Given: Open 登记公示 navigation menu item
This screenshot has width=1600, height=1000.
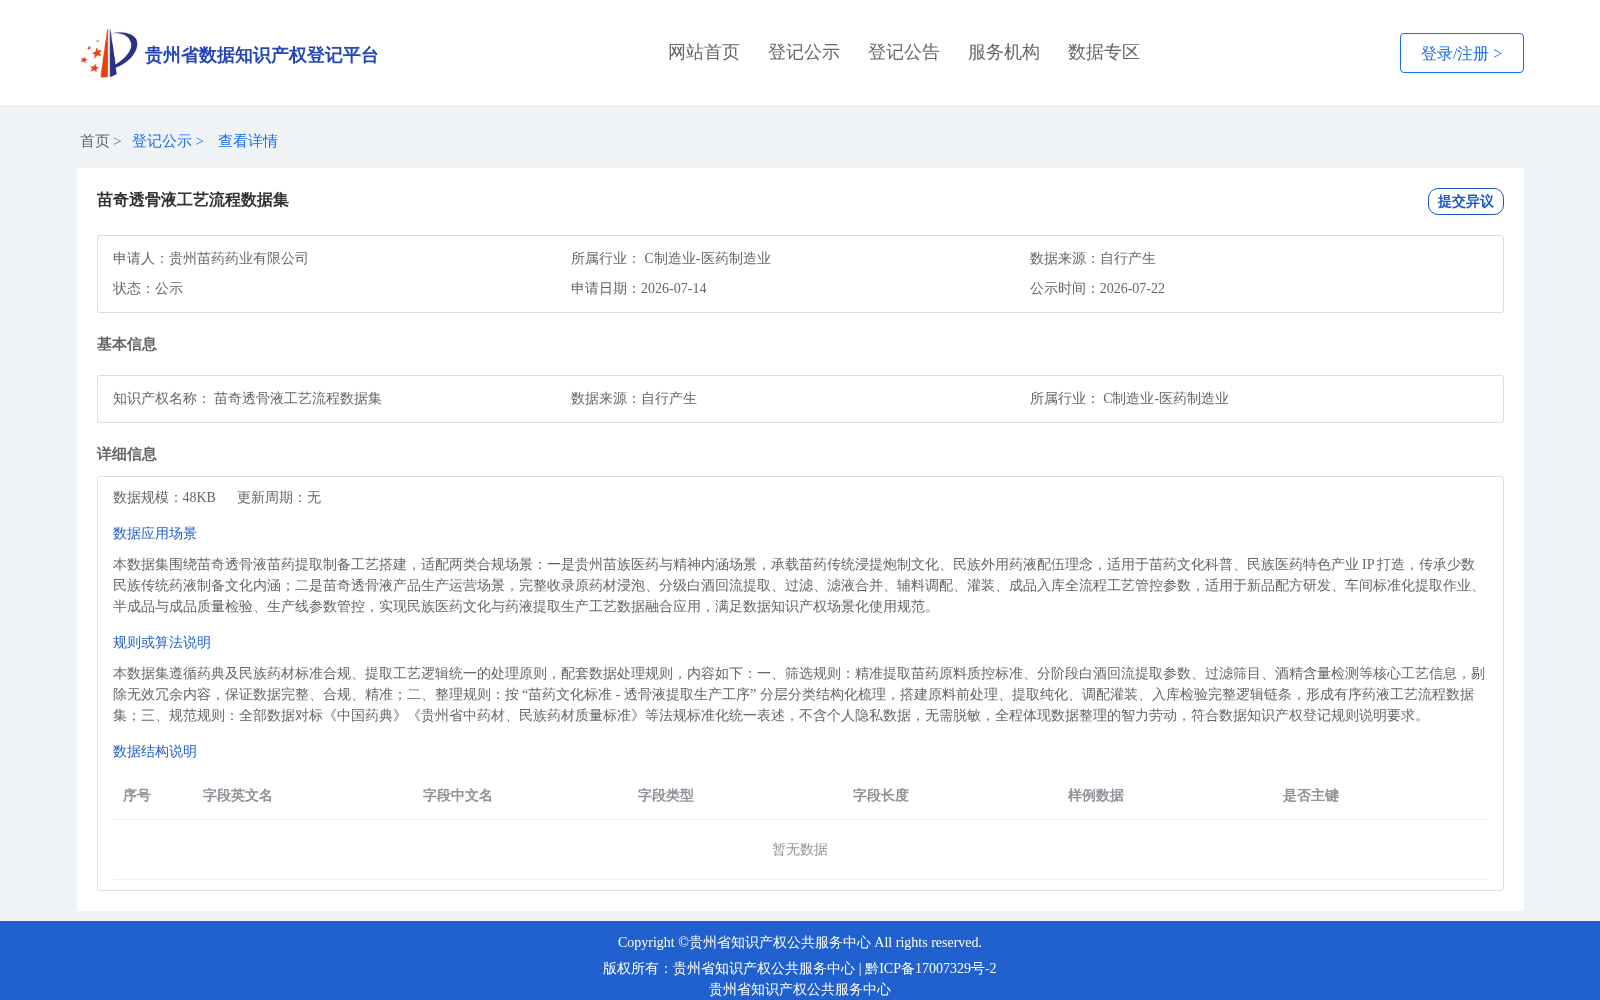Looking at the screenshot, I should [804, 52].
